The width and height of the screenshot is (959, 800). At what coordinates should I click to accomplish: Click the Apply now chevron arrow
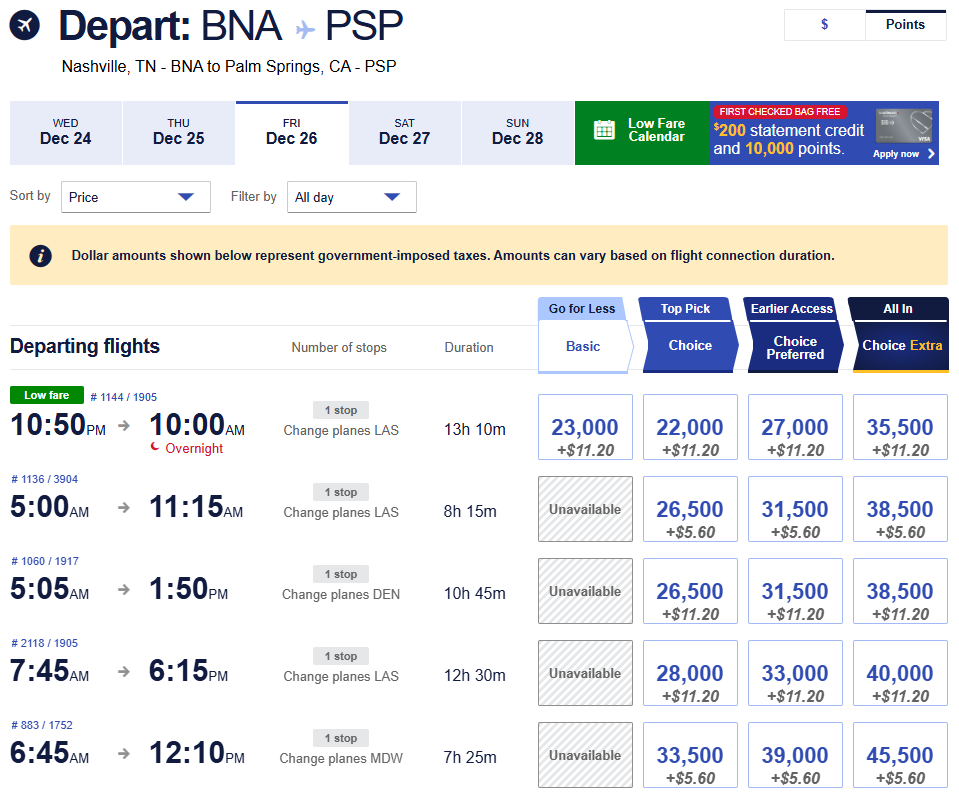(931, 154)
